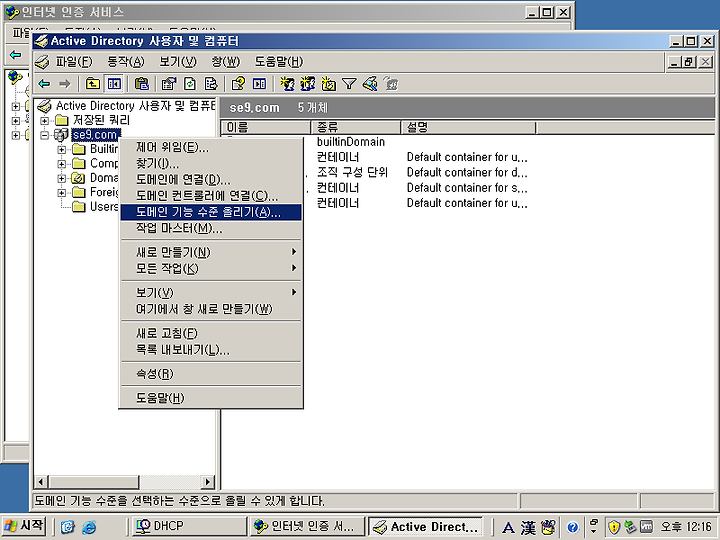Select 여기에서 창 새로 만들기(W)
This screenshot has width=720, height=540.
click(x=211, y=309)
